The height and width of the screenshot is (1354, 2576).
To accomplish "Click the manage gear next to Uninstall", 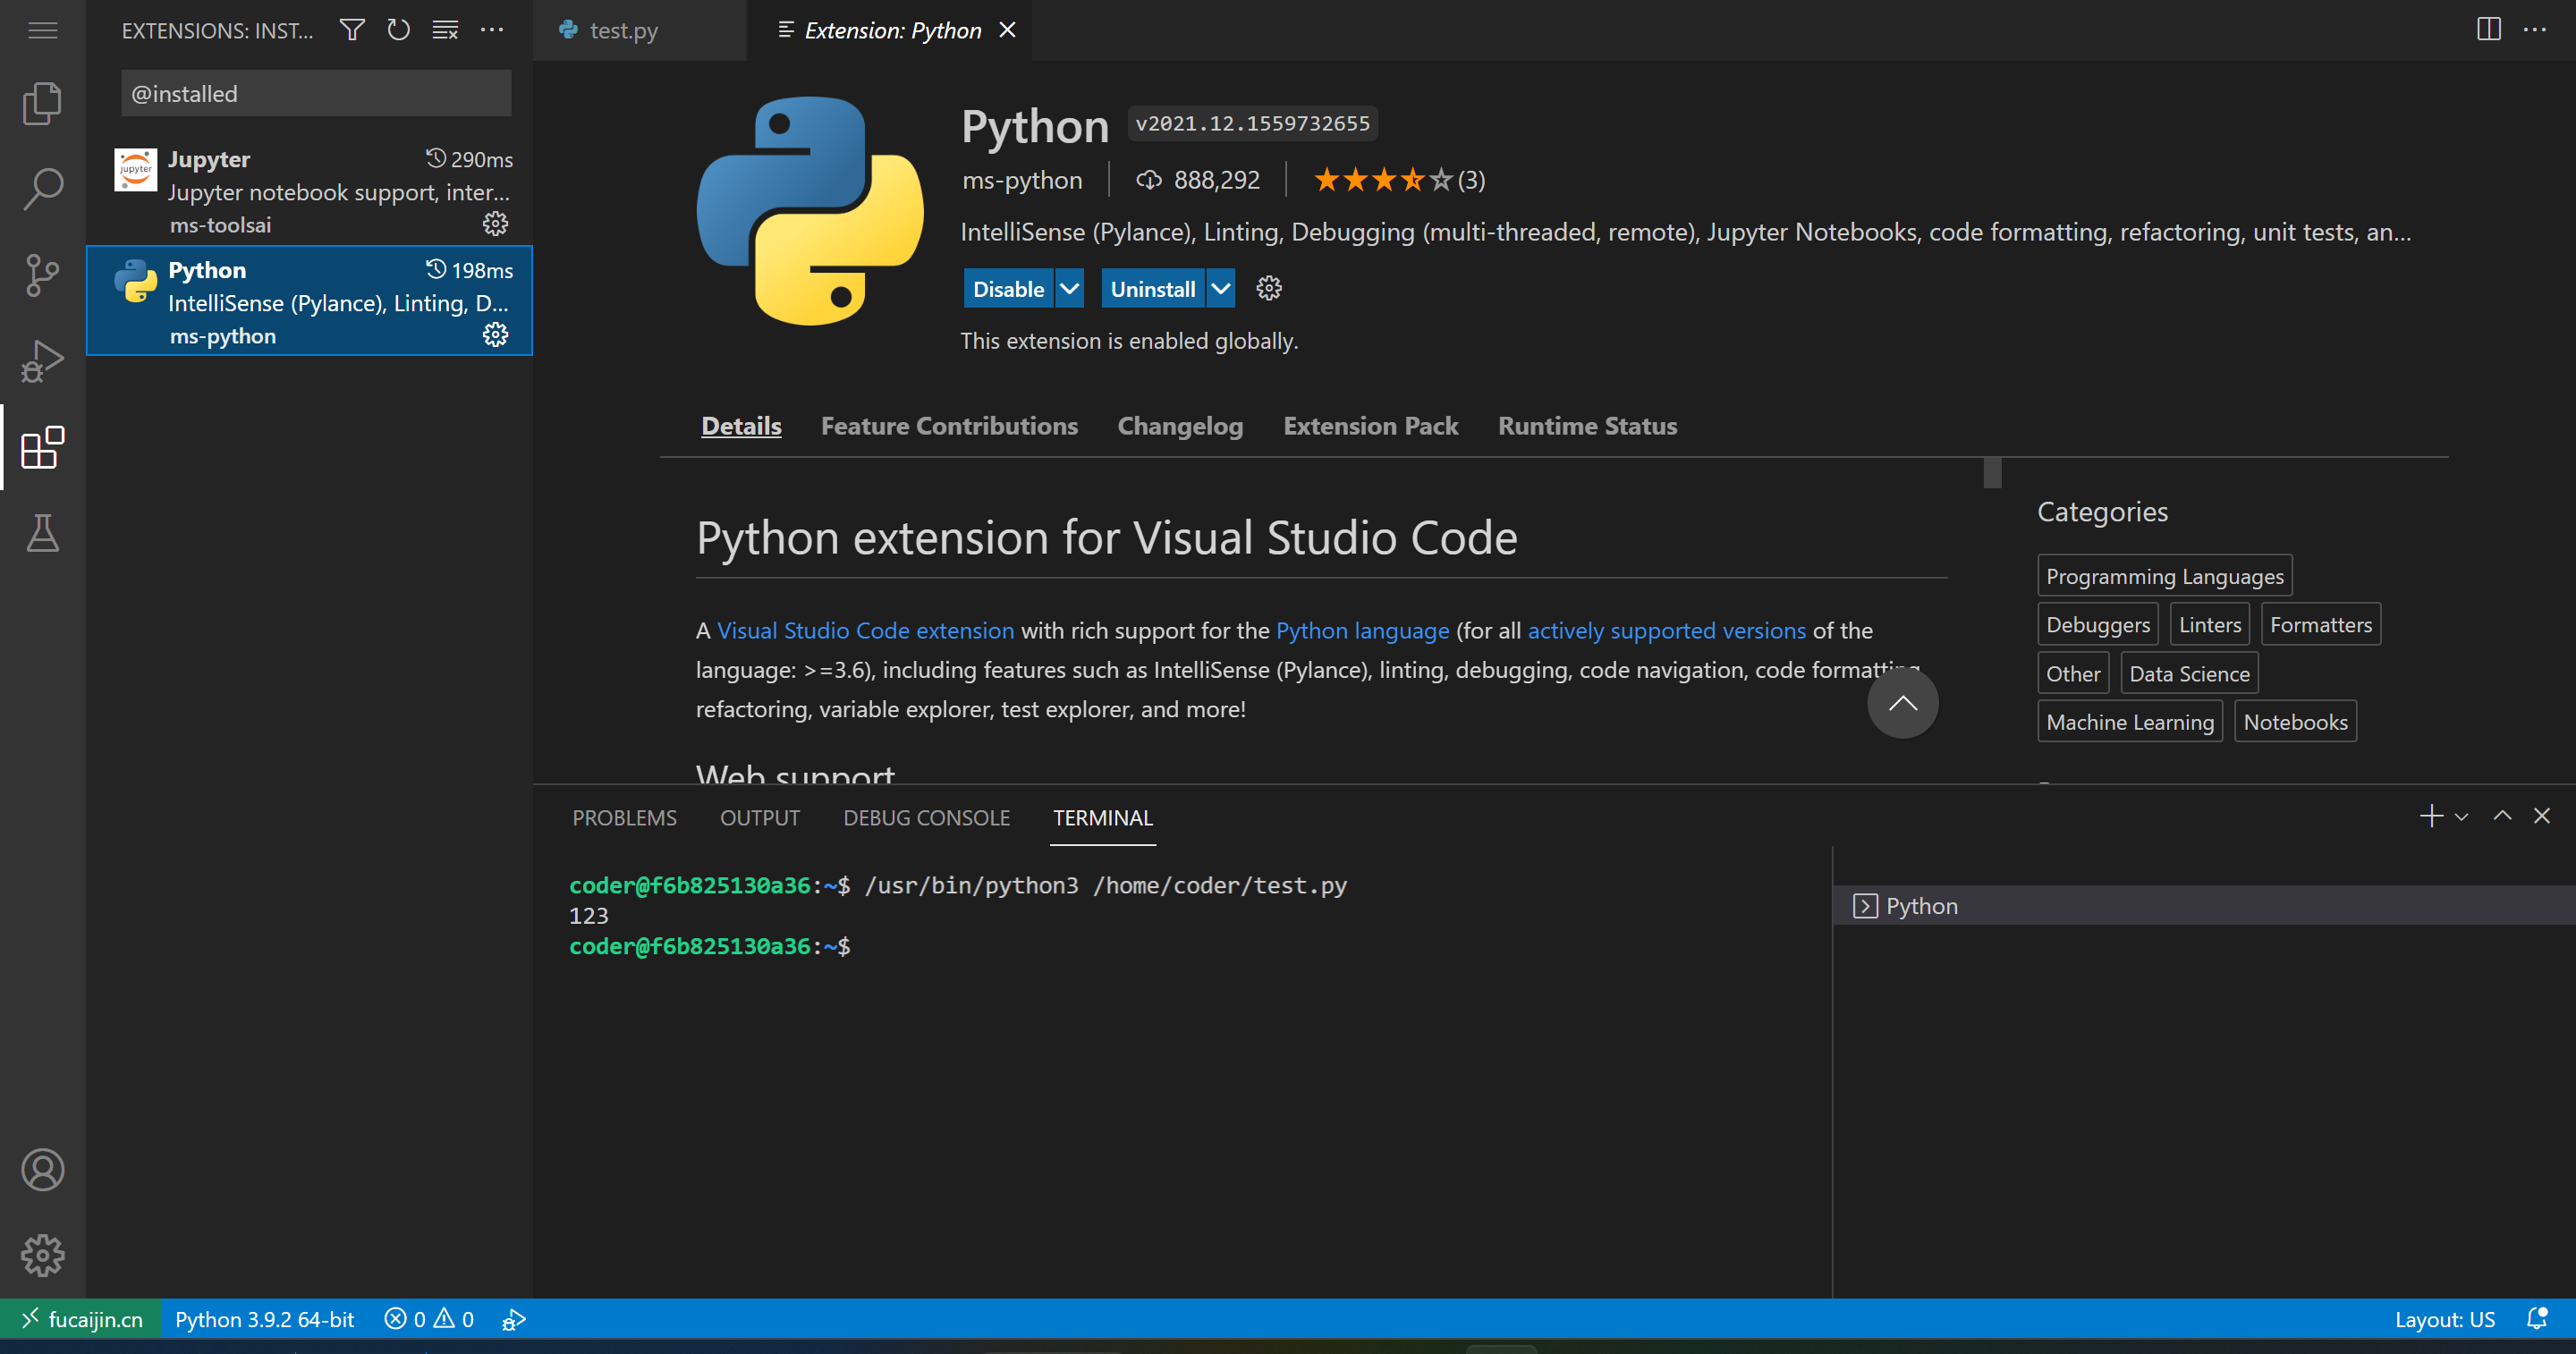I will point(1269,288).
